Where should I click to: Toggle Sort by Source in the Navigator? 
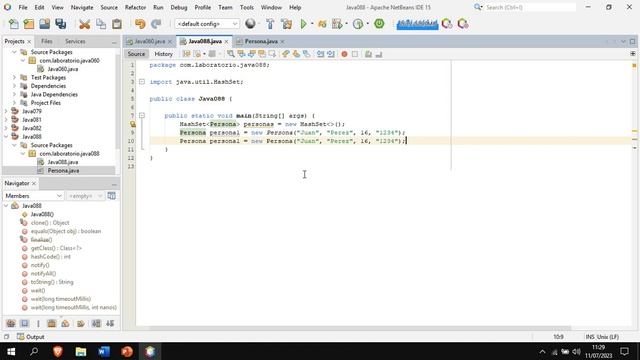(x=110, y=324)
